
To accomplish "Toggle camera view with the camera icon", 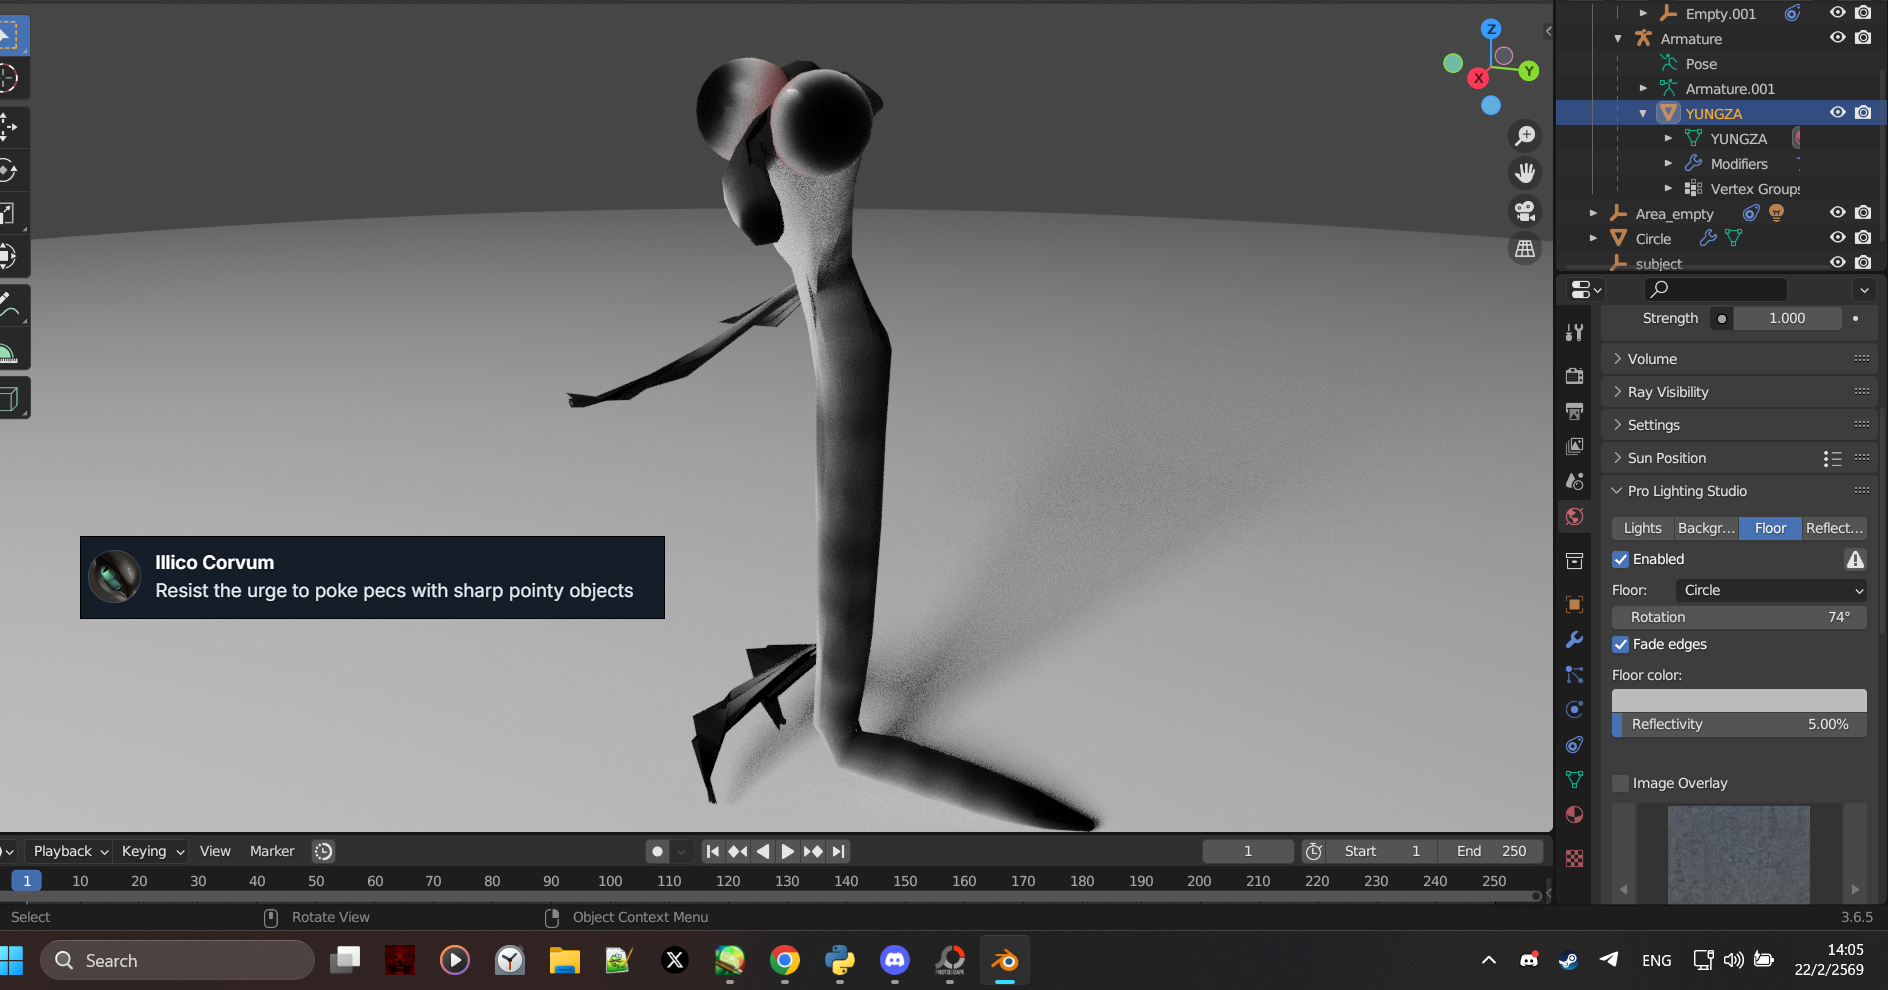I will click(1525, 211).
